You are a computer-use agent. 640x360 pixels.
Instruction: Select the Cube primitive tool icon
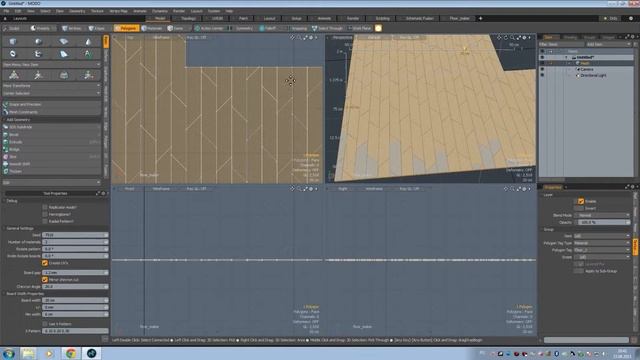pyautogui.click(x=13, y=42)
